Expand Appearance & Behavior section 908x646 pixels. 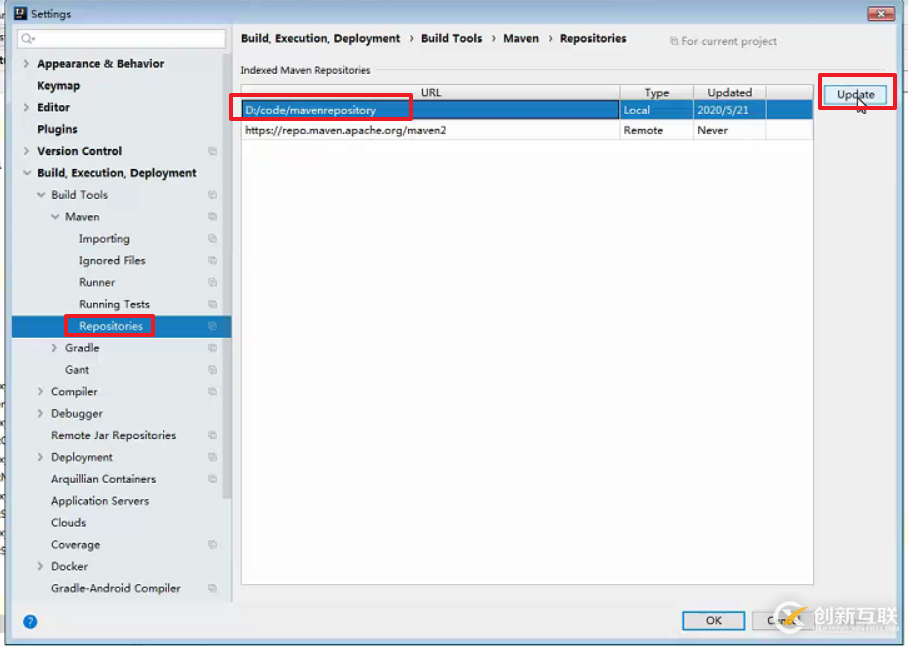pyautogui.click(x=26, y=64)
